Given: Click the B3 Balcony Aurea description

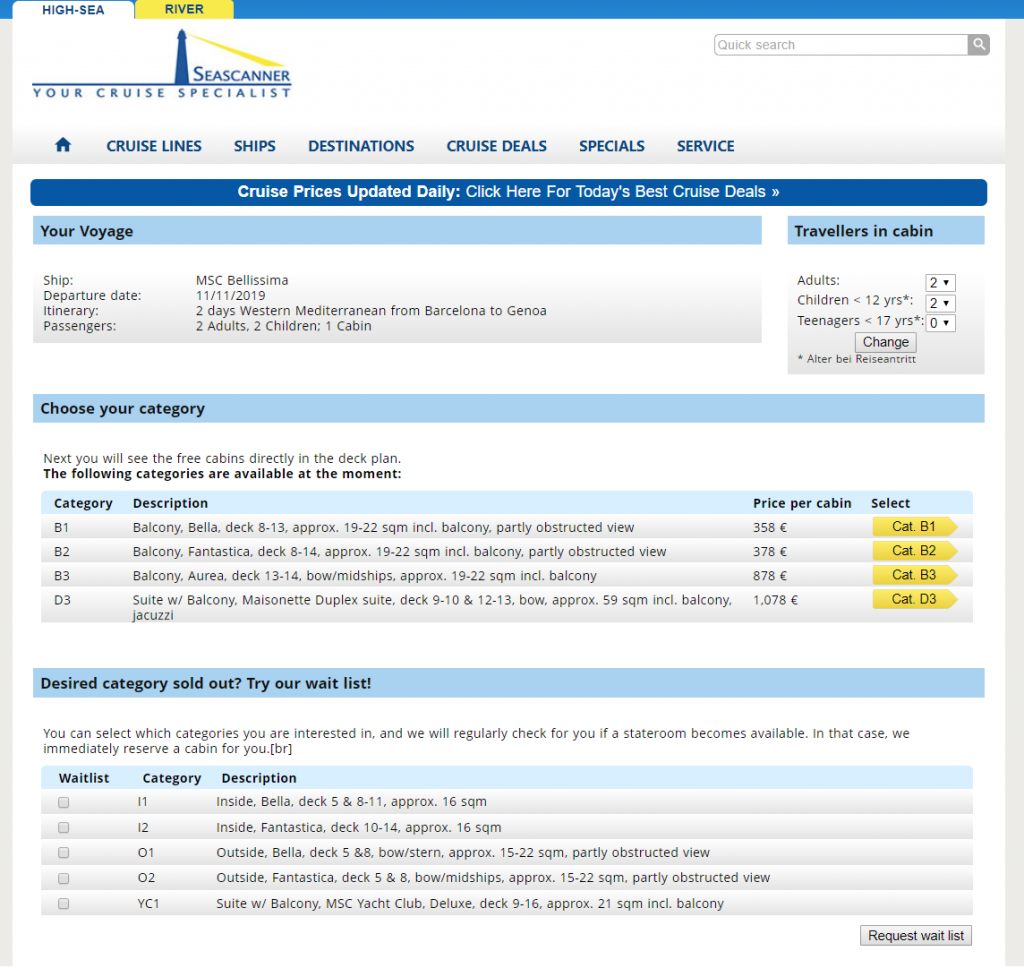Looking at the screenshot, I should coord(364,575).
